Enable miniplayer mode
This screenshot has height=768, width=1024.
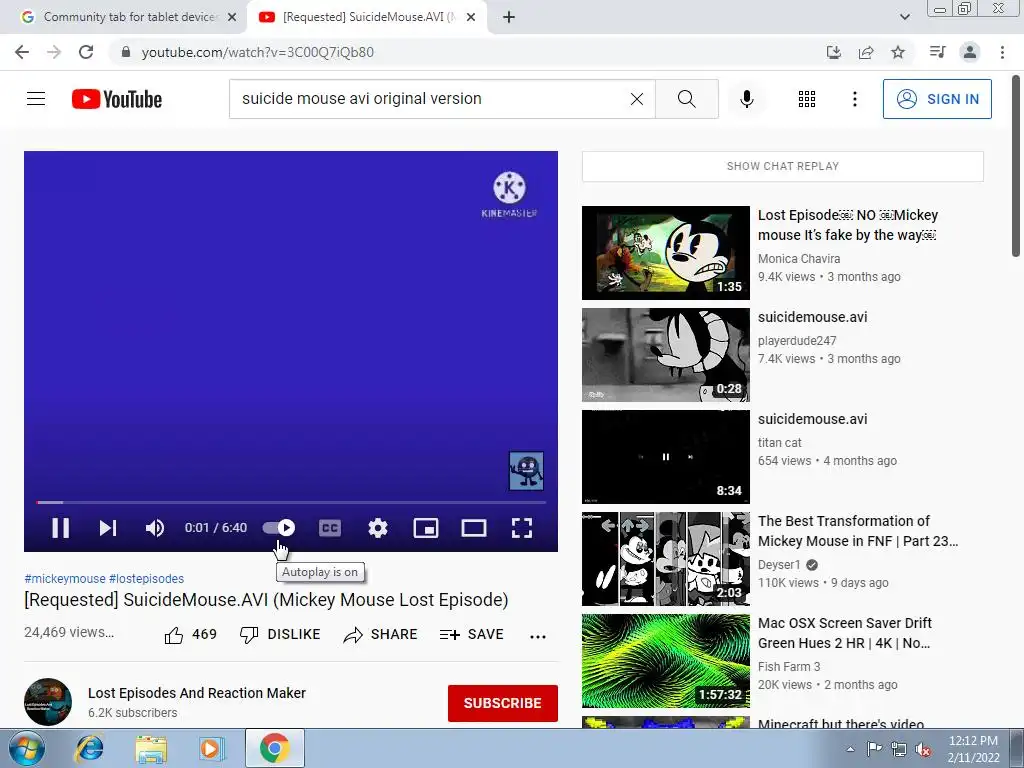426,528
